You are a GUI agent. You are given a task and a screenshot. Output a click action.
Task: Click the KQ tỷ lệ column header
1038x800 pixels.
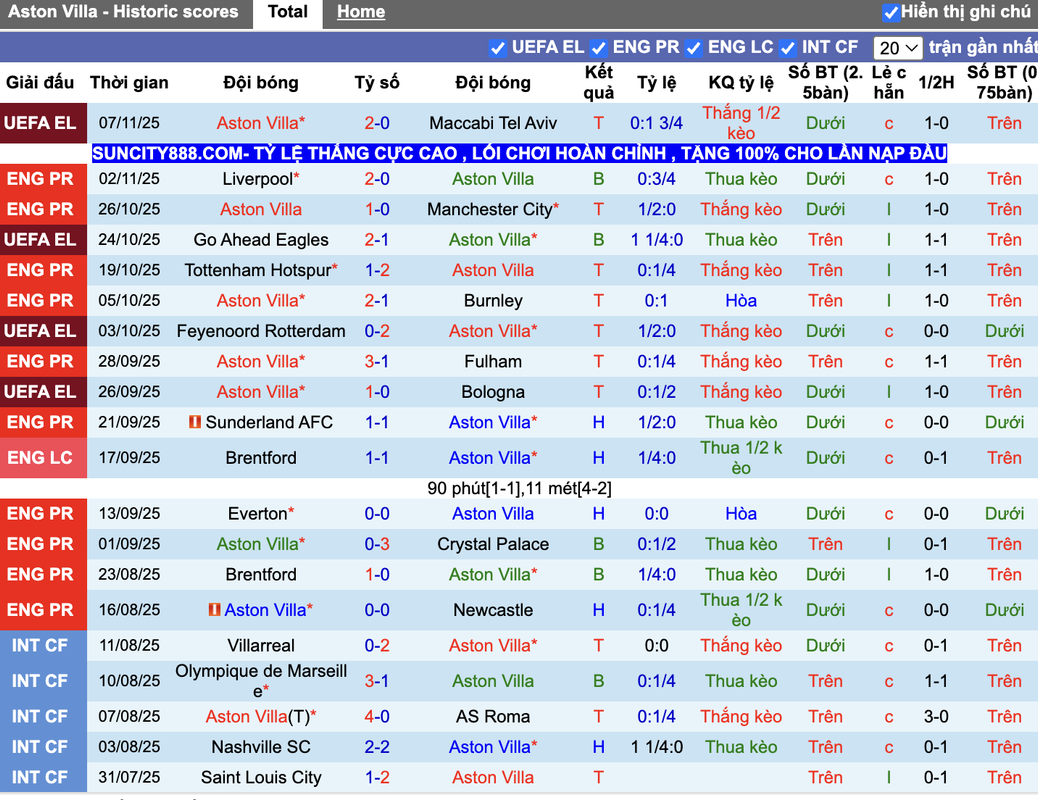741,83
